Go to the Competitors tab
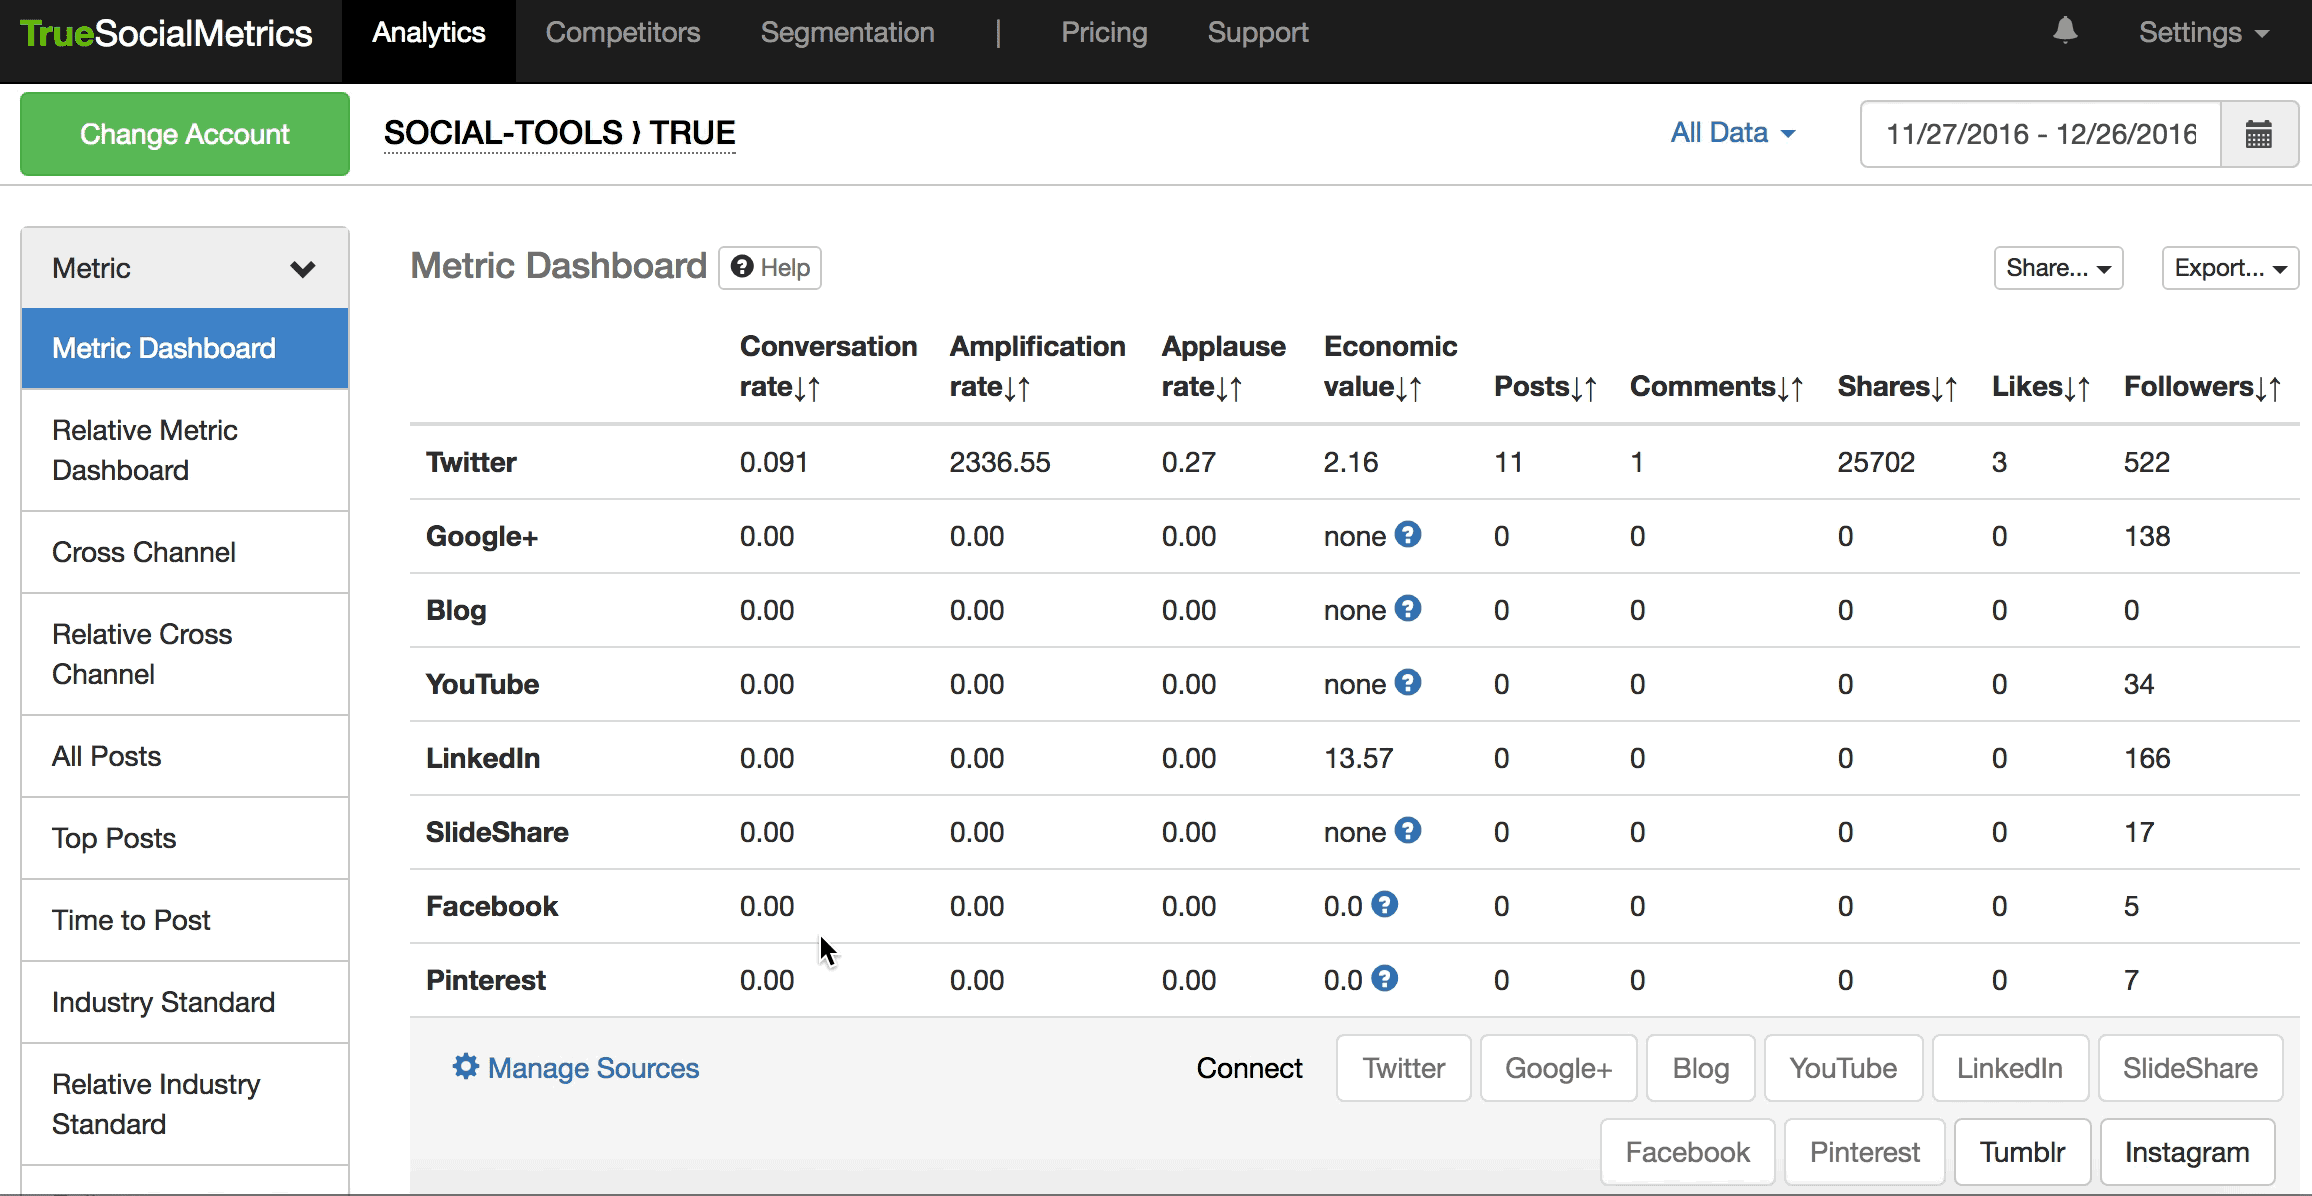Screen dimensions: 2312x1196 (x=622, y=33)
